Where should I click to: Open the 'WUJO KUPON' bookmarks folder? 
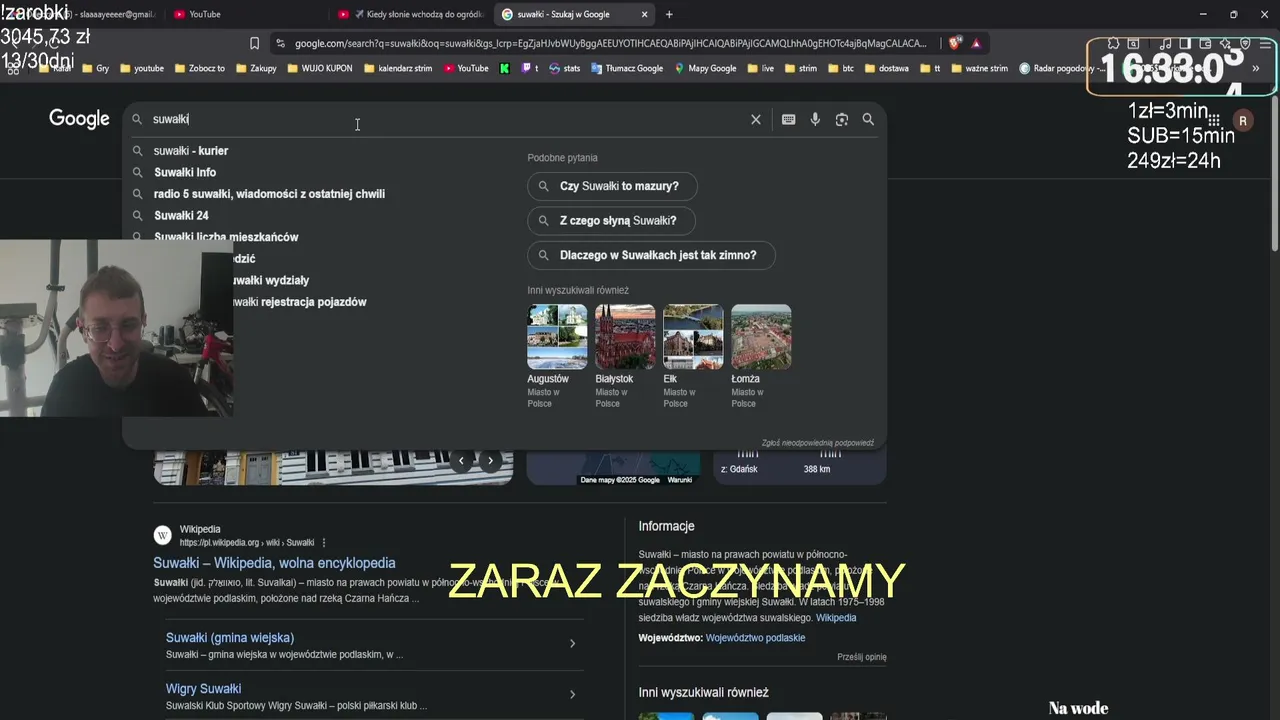pos(319,68)
